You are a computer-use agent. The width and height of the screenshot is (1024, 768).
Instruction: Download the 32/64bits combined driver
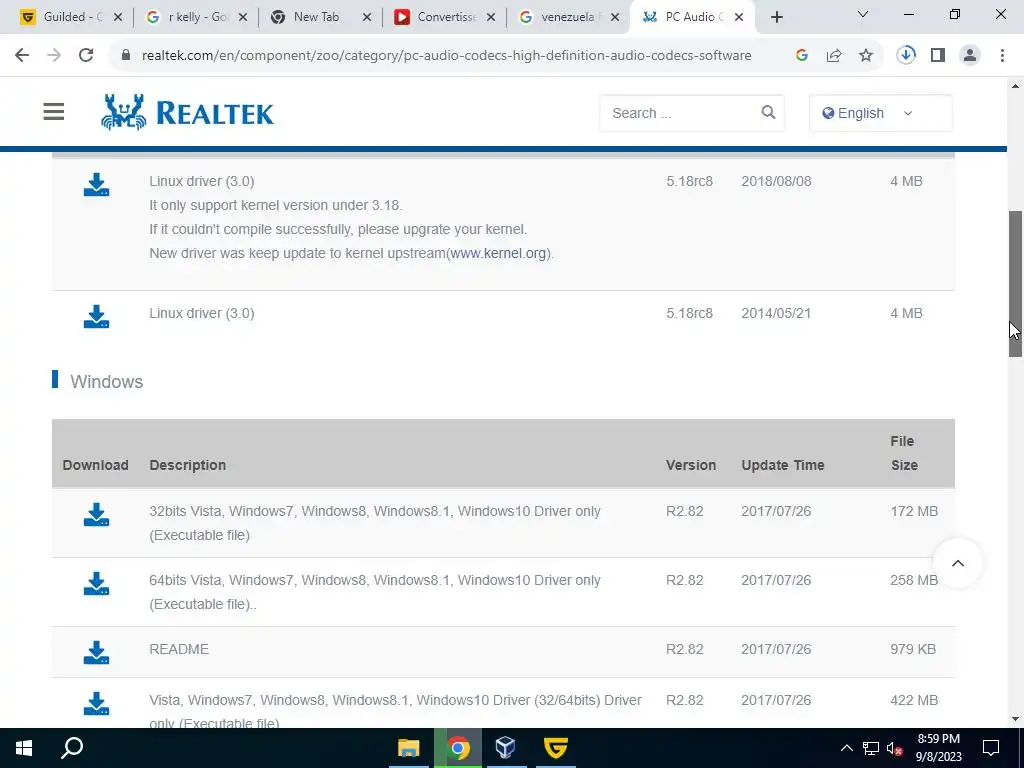(x=96, y=703)
